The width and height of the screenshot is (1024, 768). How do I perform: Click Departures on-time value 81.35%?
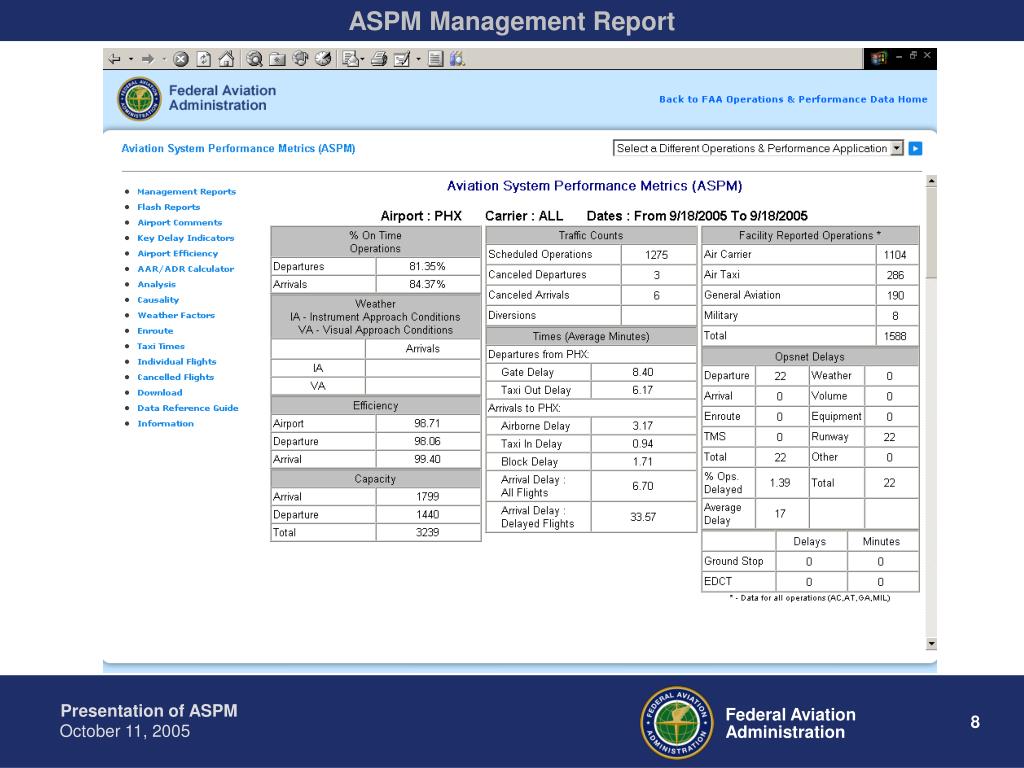[x=427, y=266]
